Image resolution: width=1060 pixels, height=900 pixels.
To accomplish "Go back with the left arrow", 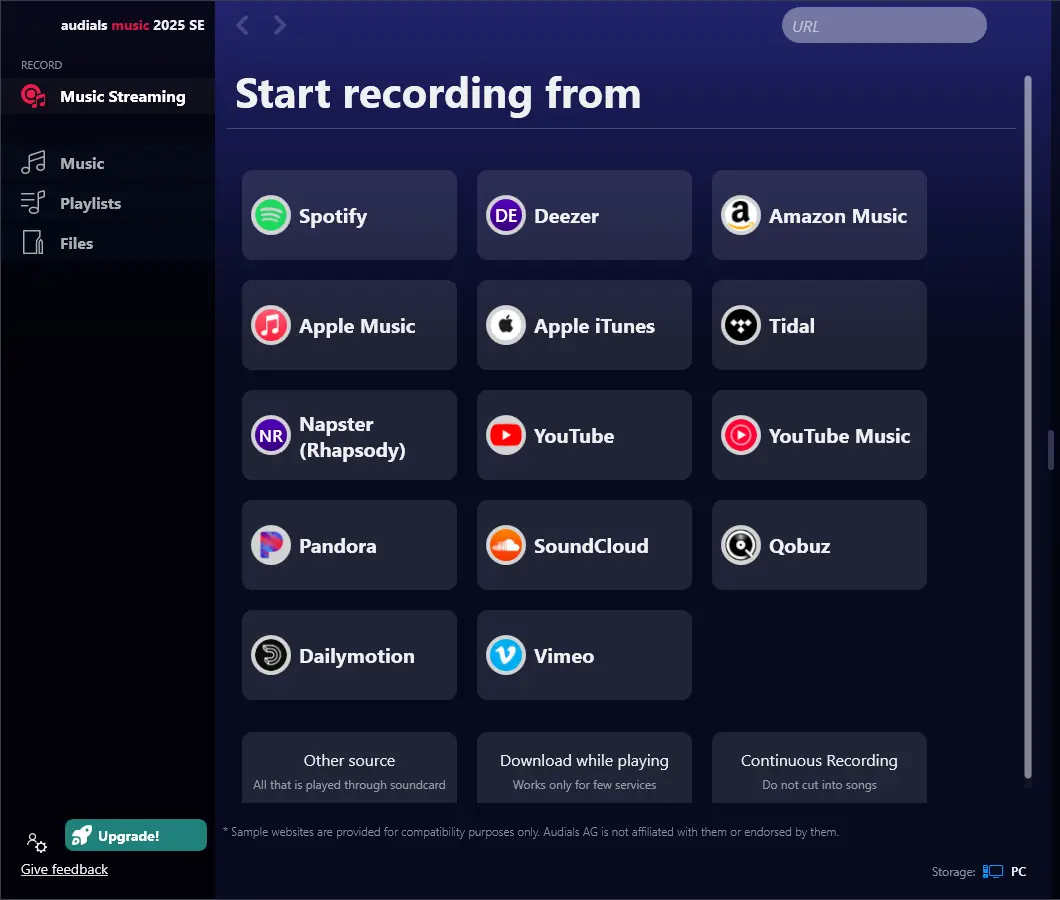I will [x=242, y=25].
